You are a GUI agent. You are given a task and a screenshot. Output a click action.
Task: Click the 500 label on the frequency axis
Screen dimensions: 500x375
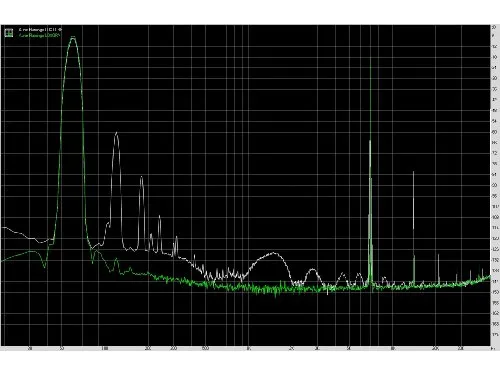tap(205, 348)
